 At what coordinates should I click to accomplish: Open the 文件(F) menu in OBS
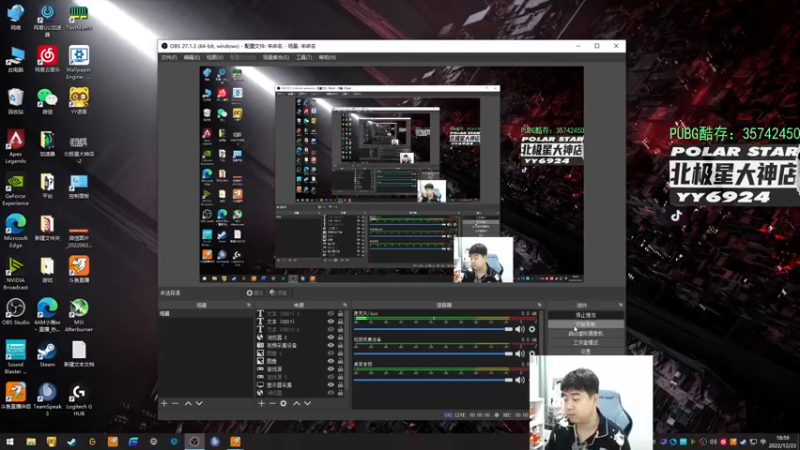coord(169,58)
